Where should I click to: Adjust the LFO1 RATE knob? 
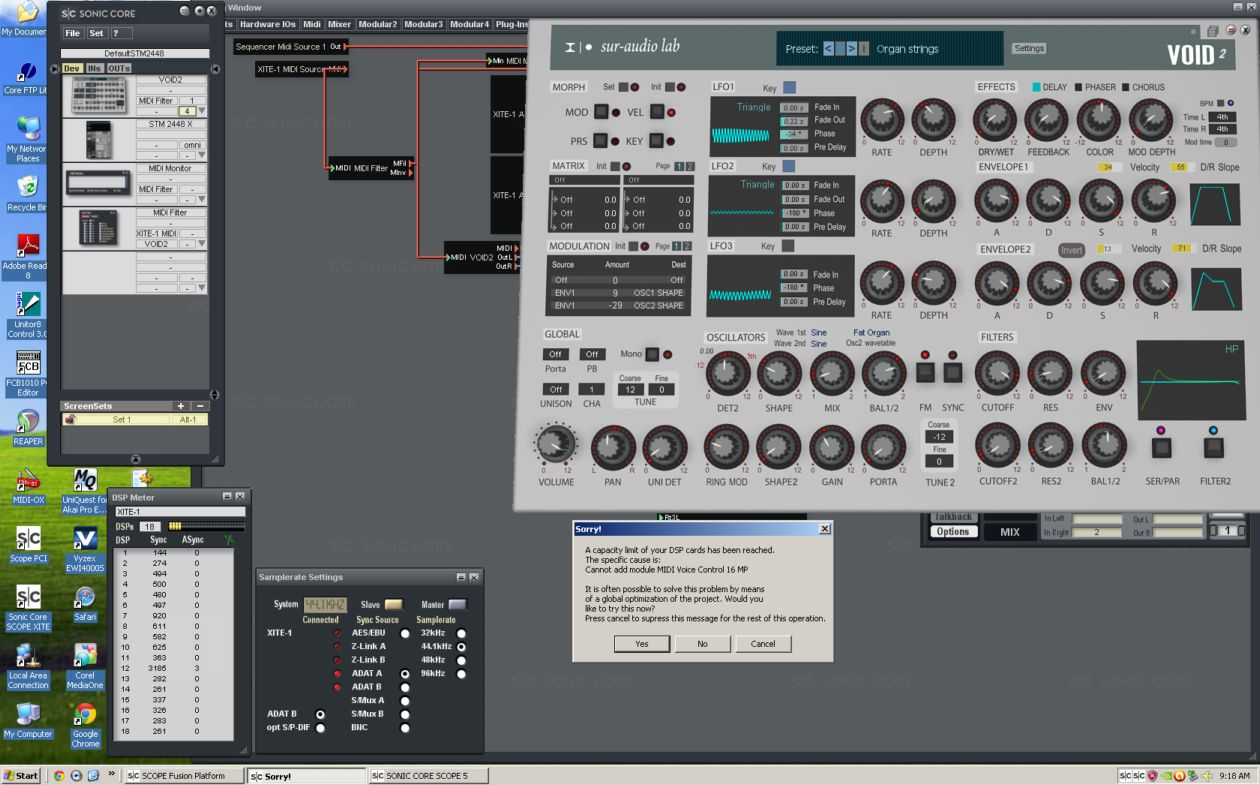tap(881, 121)
